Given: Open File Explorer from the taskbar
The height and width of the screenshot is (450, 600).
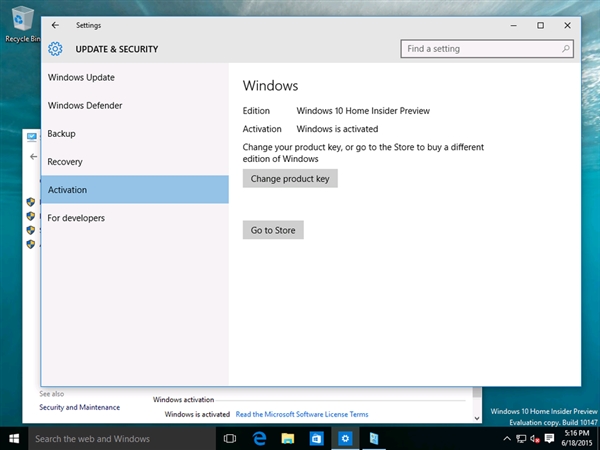Looking at the screenshot, I should pos(288,439).
